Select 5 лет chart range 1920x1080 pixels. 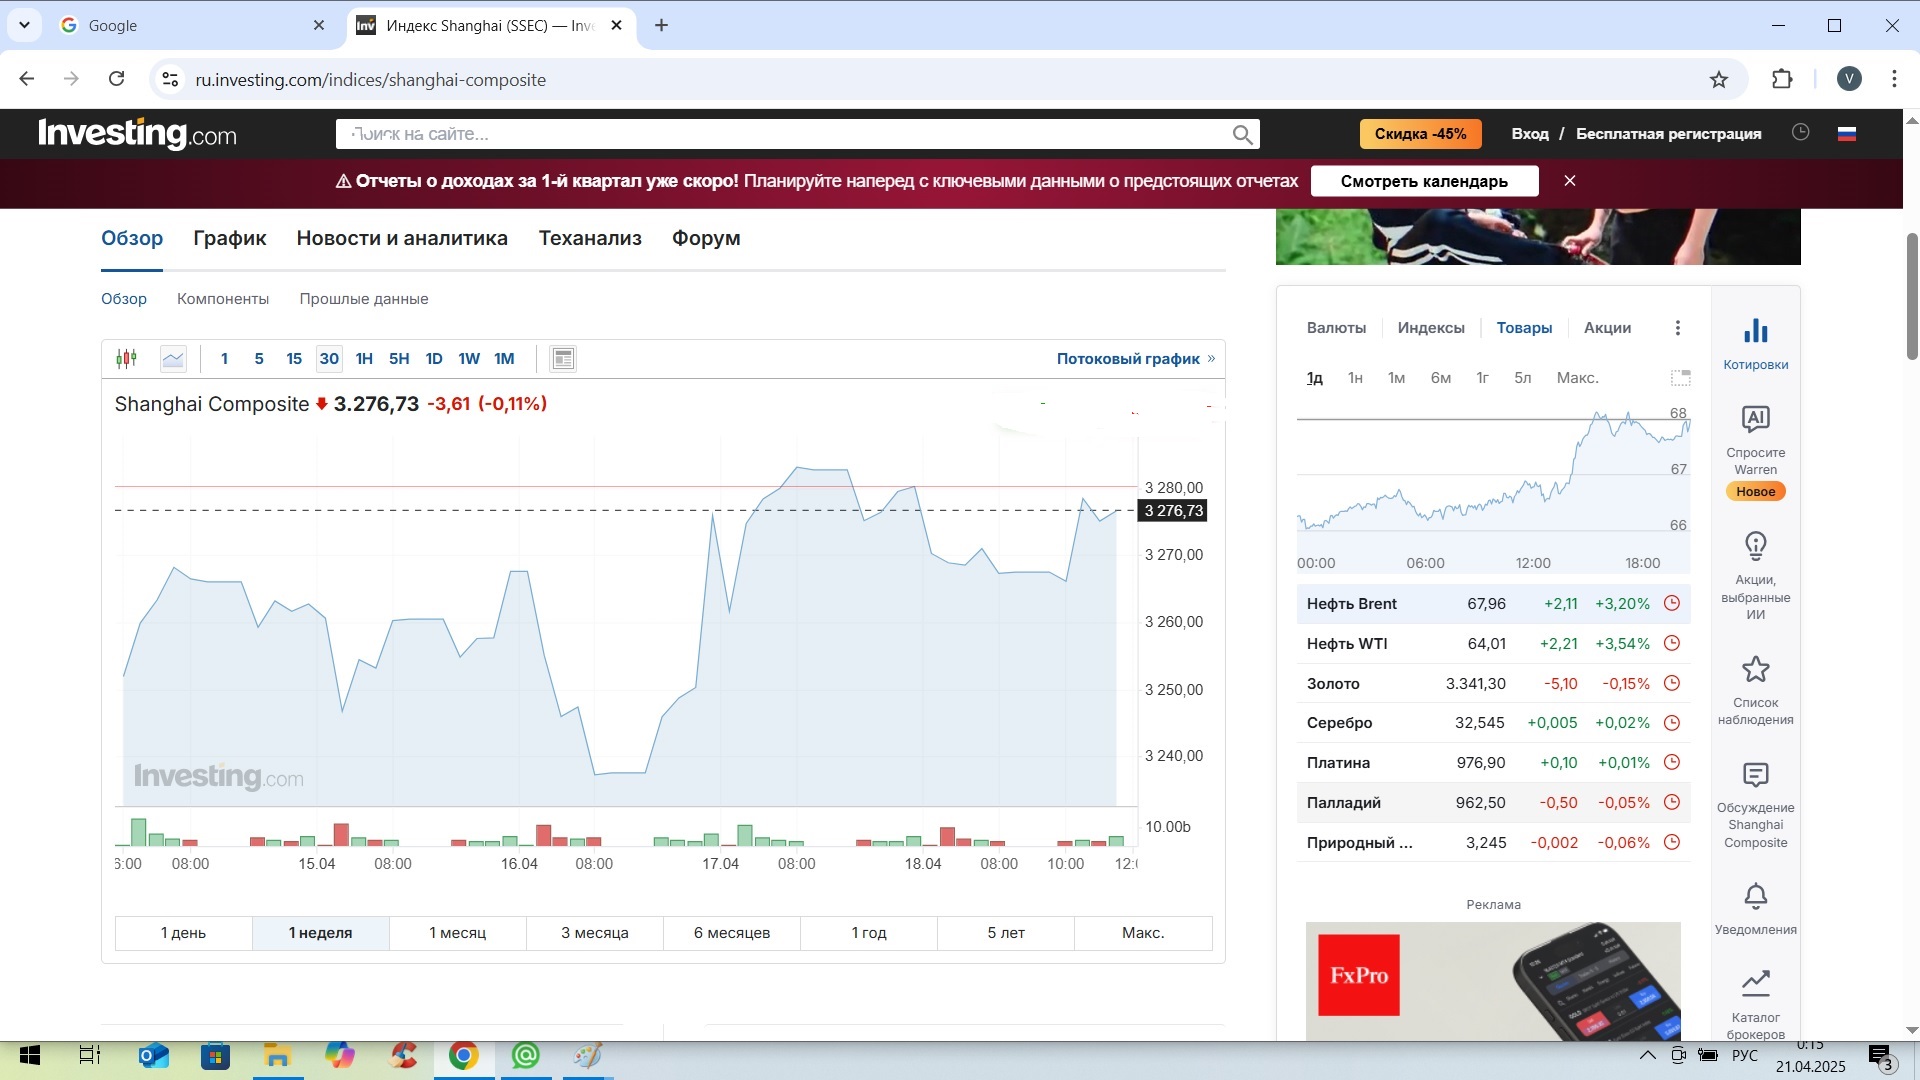point(1006,933)
